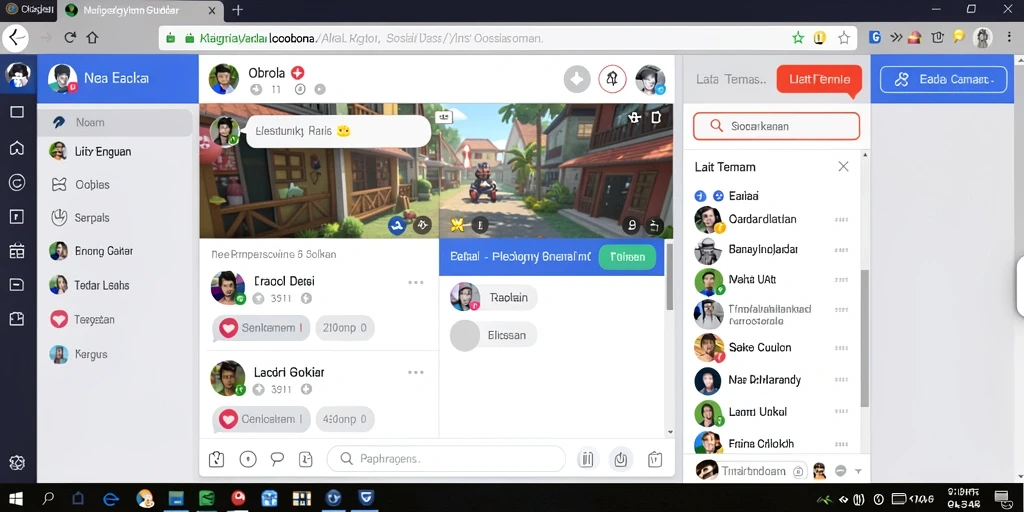Expand the dropdown arrow next to Trnartndoam

[858, 471]
